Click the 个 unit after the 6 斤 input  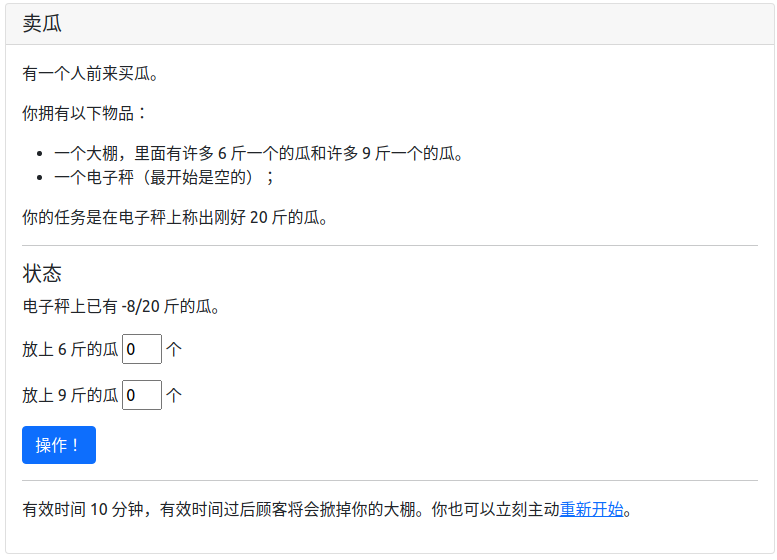click(174, 350)
